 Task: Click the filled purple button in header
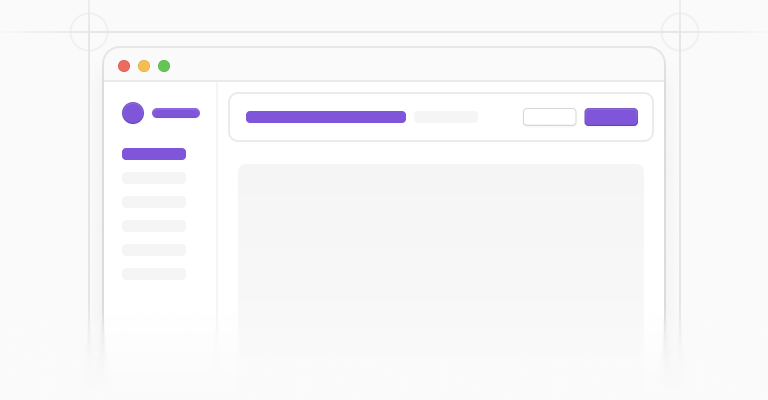(x=611, y=117)
